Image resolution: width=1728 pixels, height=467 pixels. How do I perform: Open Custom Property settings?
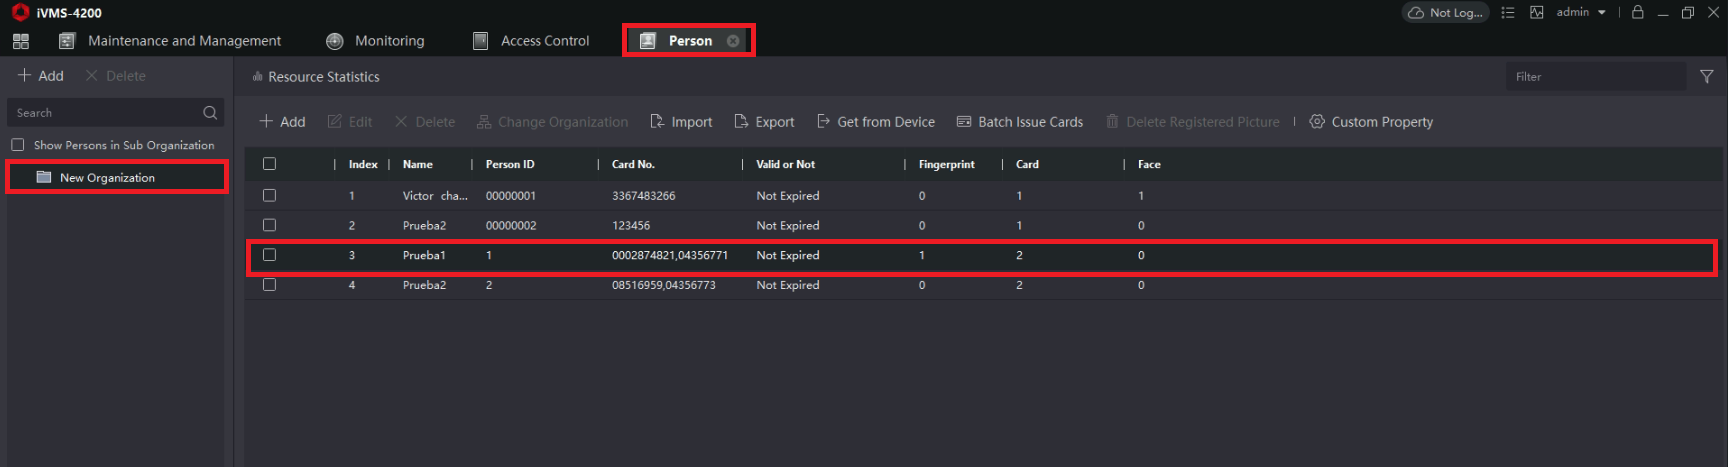pos(1371,122)
